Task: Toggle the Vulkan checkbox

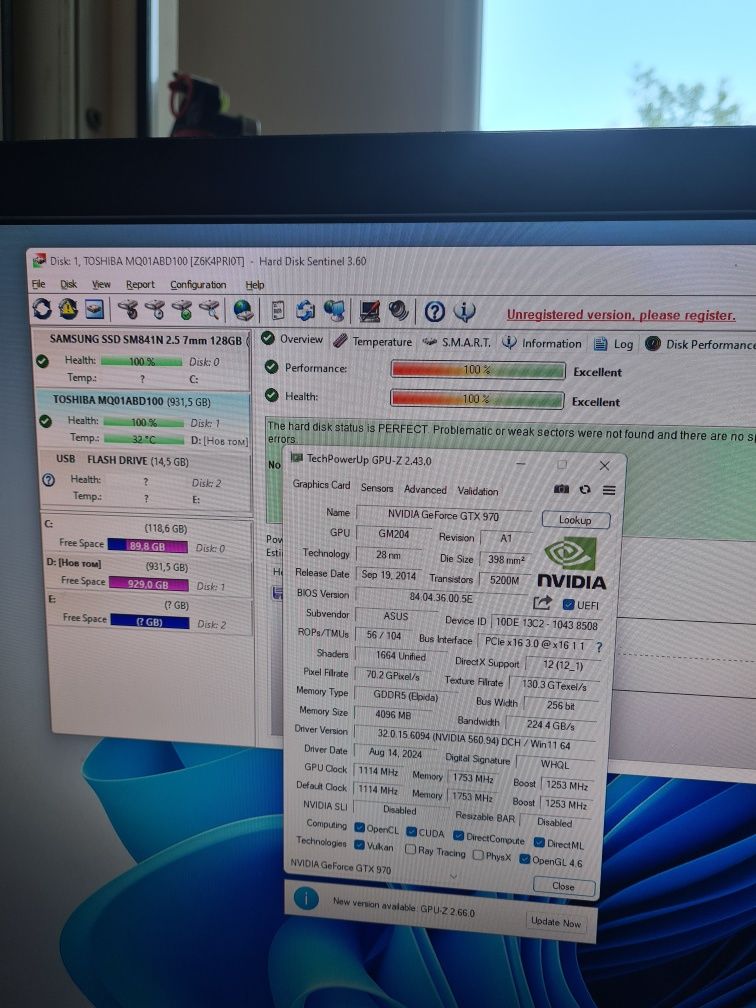Action: click(x=360, y=845)
